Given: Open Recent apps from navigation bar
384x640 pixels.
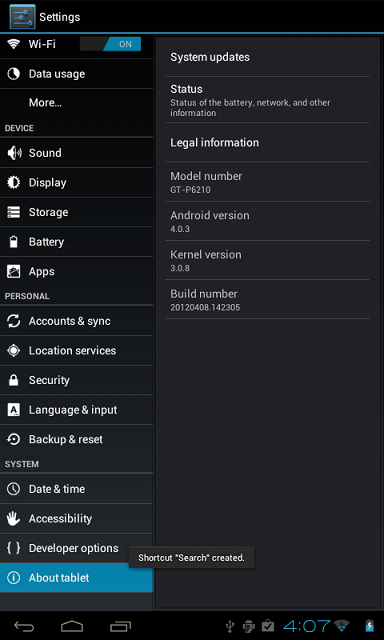Looking at the screenshot, I should pos(120,626).
